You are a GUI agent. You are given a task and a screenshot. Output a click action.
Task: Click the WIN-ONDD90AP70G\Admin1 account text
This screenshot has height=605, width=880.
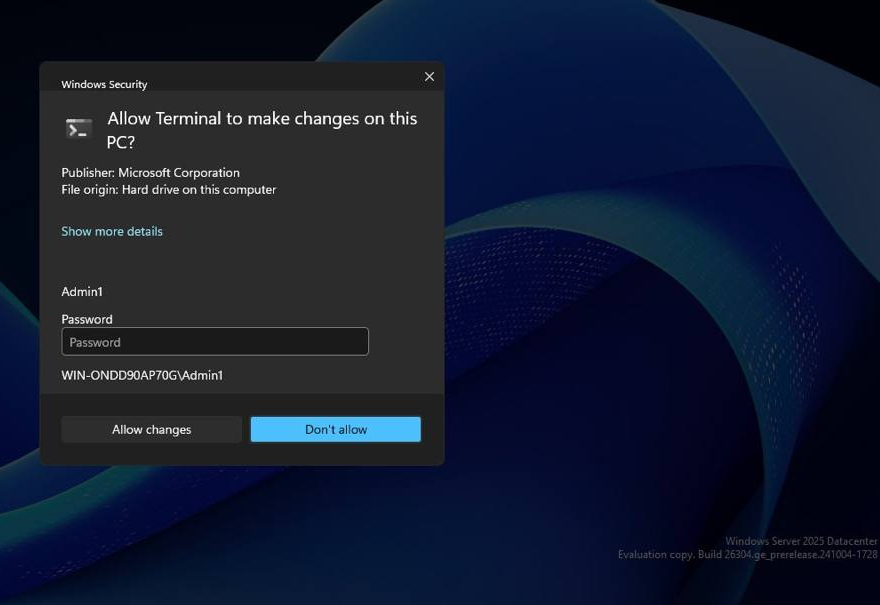(142, 375)
